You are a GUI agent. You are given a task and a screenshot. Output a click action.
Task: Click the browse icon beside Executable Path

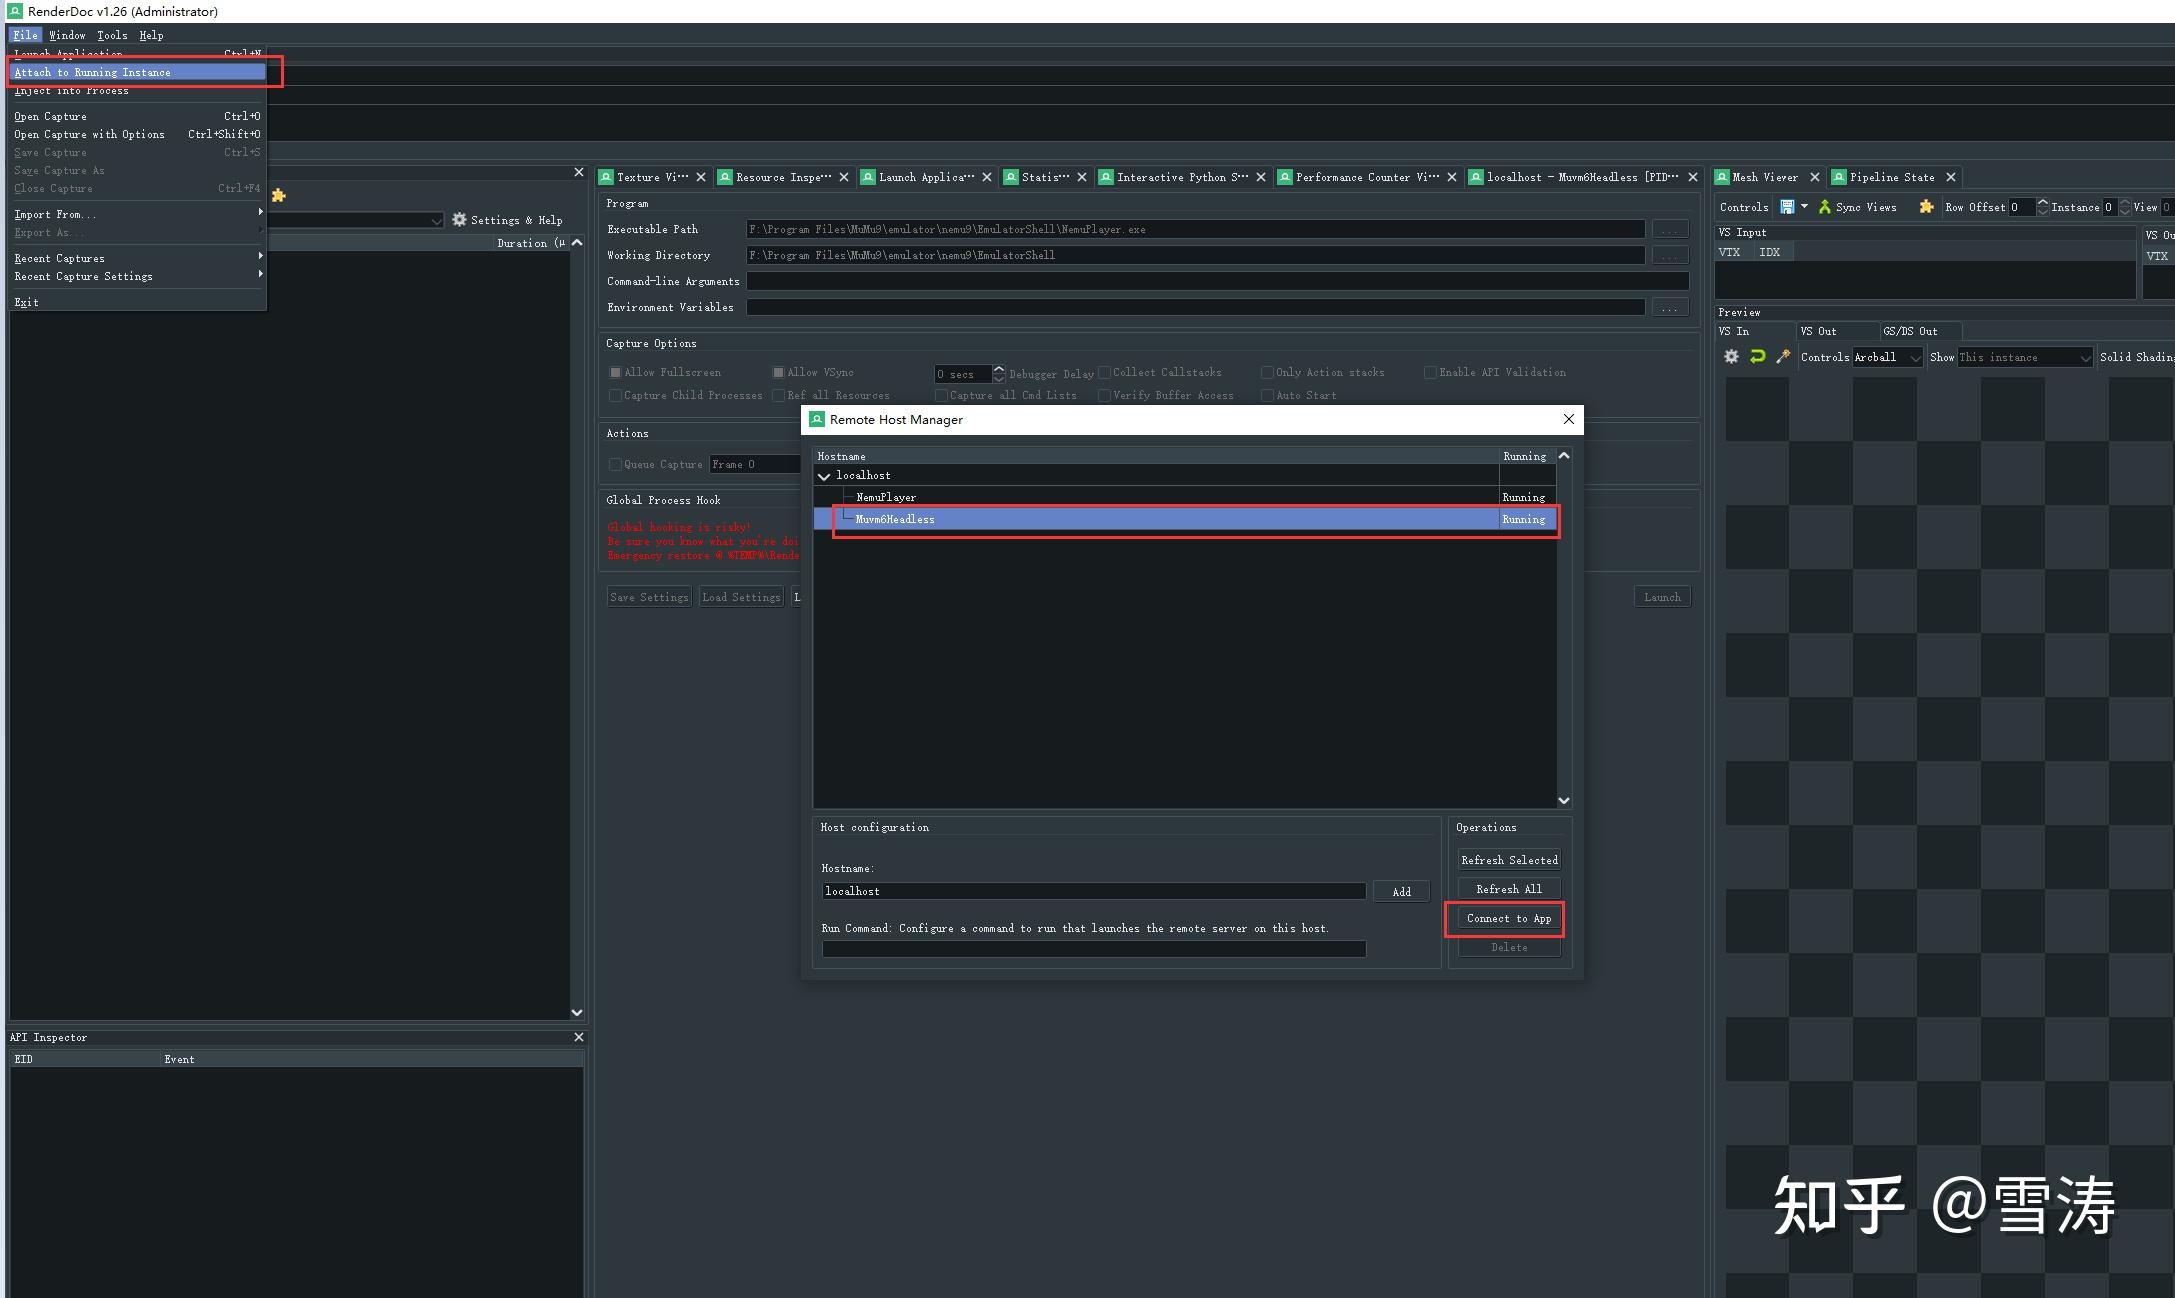pyautogui.click(x=1669, y=229)
